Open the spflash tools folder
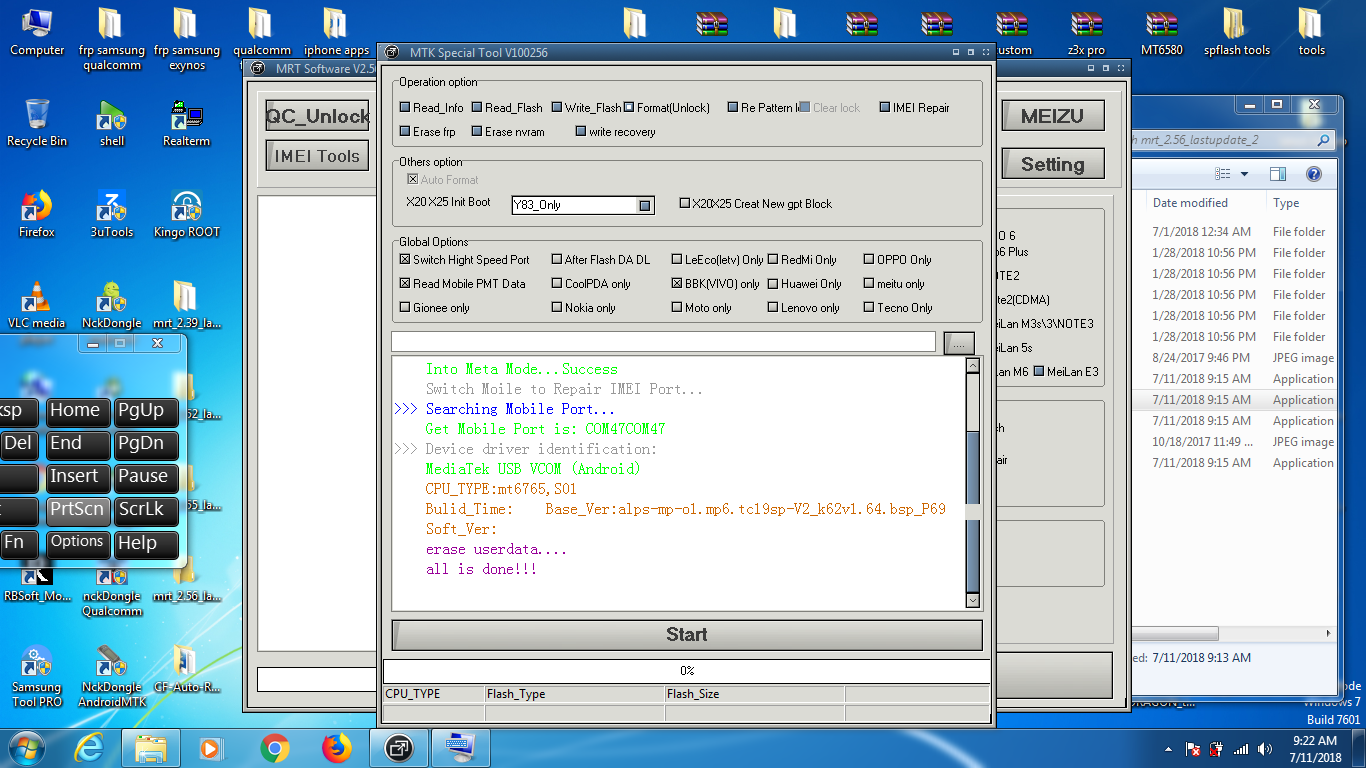Image resolution: width=1366 pixels, height=768 pixels. coord(1236,31)
